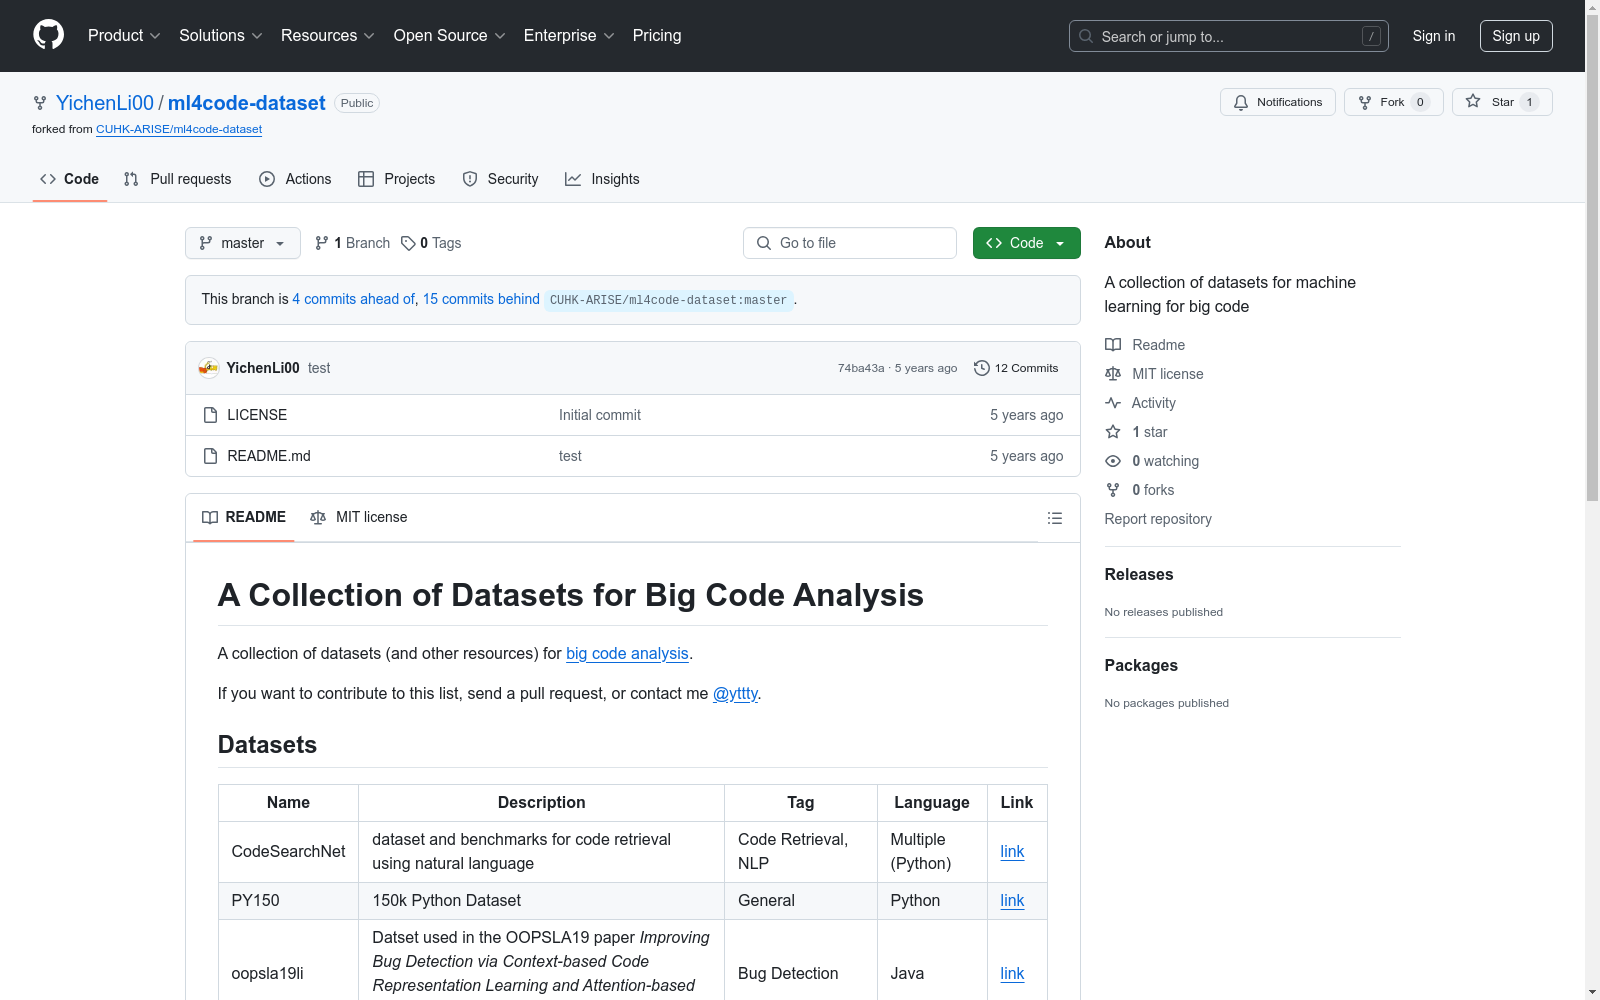1600x1000 pixels.
Task: Open the ml4code-dataset repository link
Action: pos(247,103)
